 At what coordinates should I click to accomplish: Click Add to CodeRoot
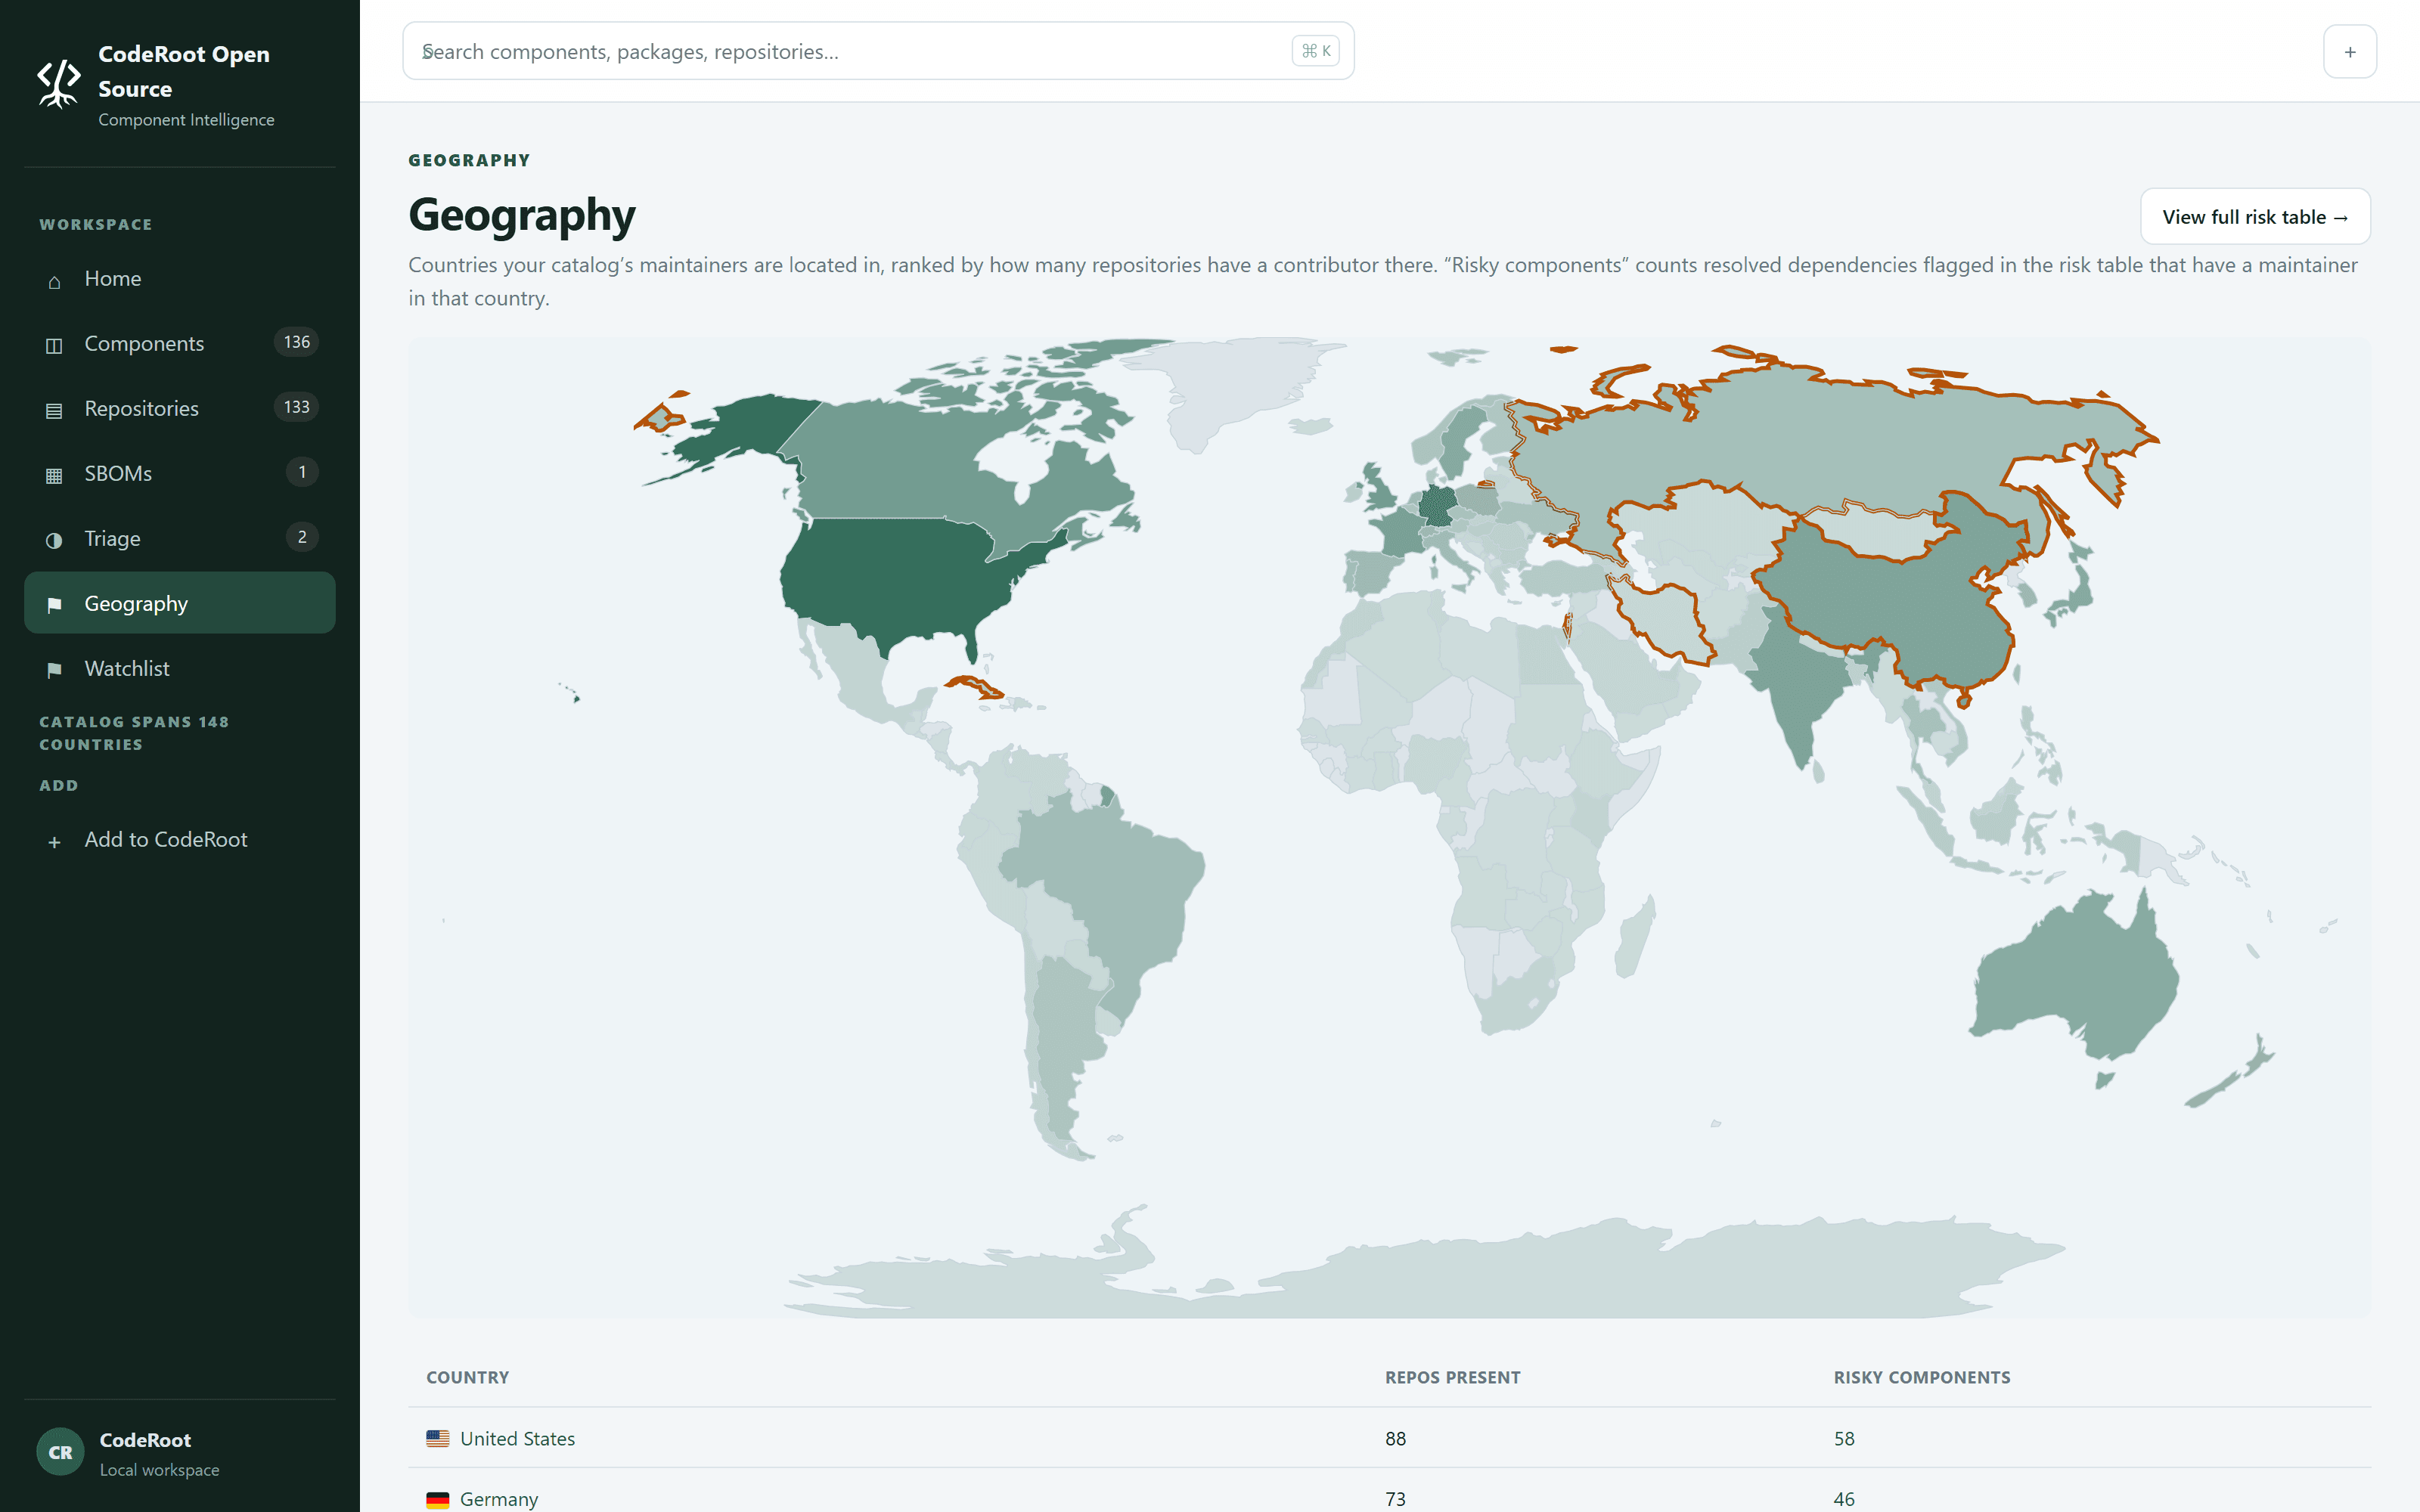pyautogui.click(x=180, y=839)
